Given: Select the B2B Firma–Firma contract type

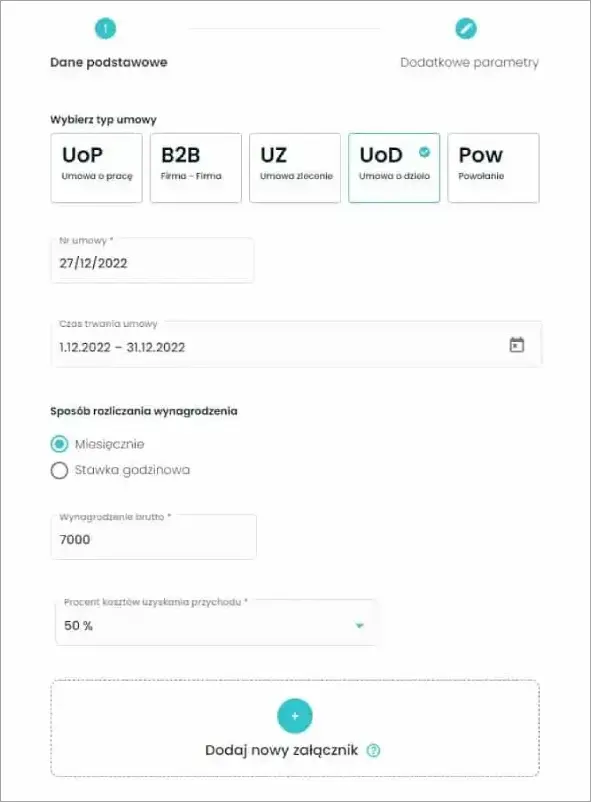Looking at the screenshot, I should click(x=195, y=167).
